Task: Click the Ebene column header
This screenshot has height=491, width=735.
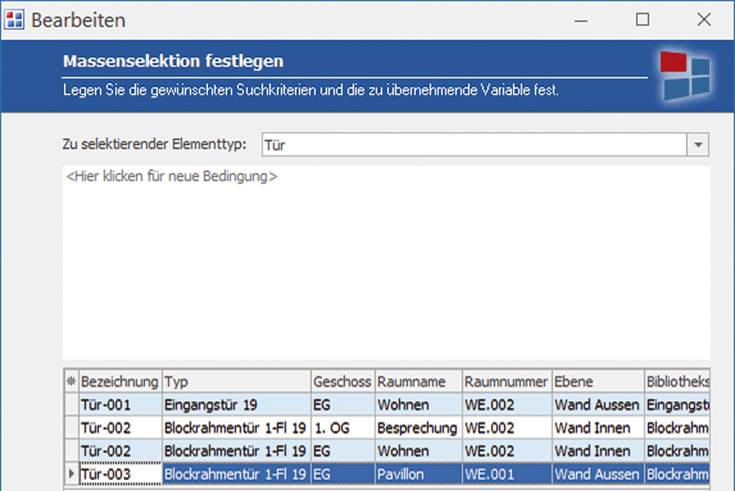Action: (x=596, y=382)
